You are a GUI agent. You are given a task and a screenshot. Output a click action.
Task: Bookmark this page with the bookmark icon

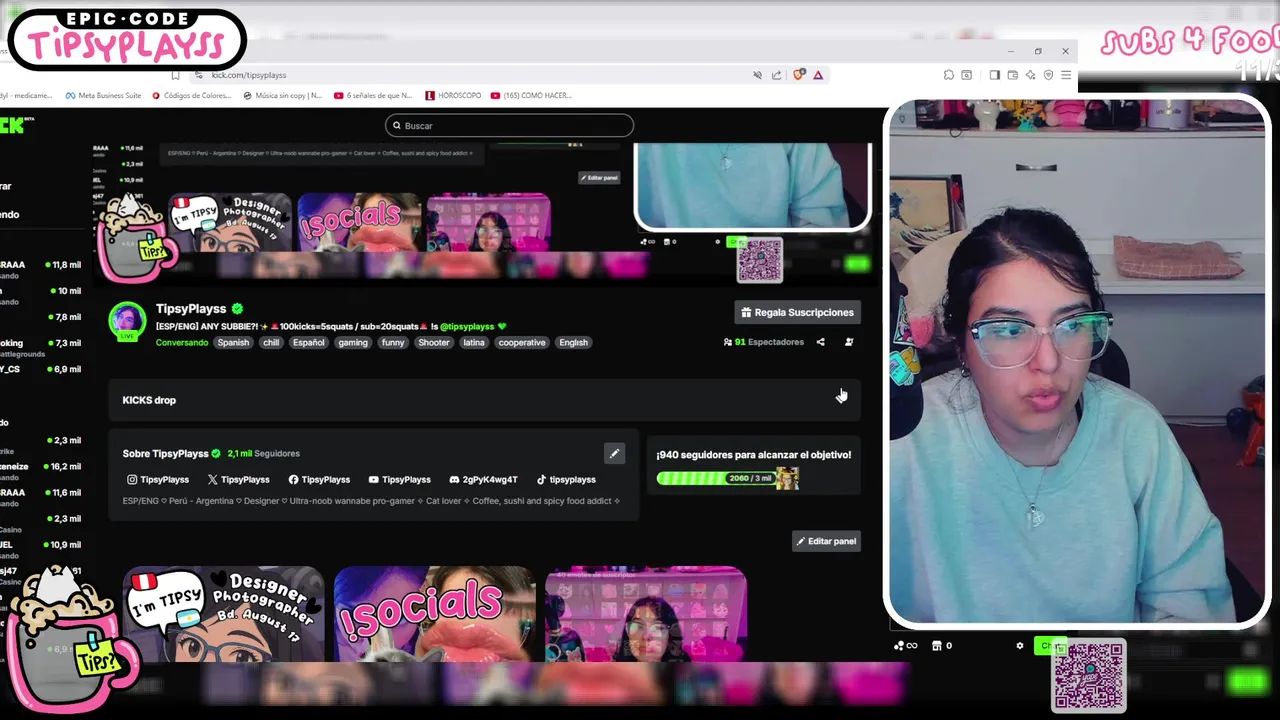(x=175, y=75)
